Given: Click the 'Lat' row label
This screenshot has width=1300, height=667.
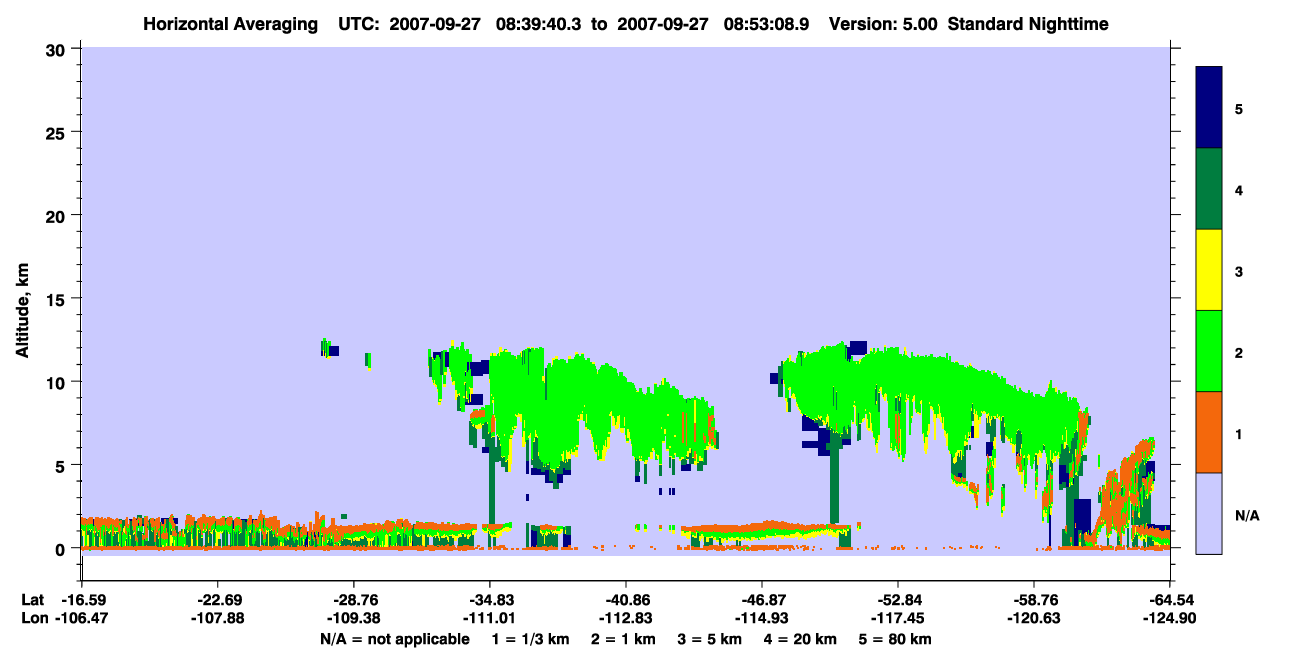Looking at the screenshot, I should click(33, 600).
